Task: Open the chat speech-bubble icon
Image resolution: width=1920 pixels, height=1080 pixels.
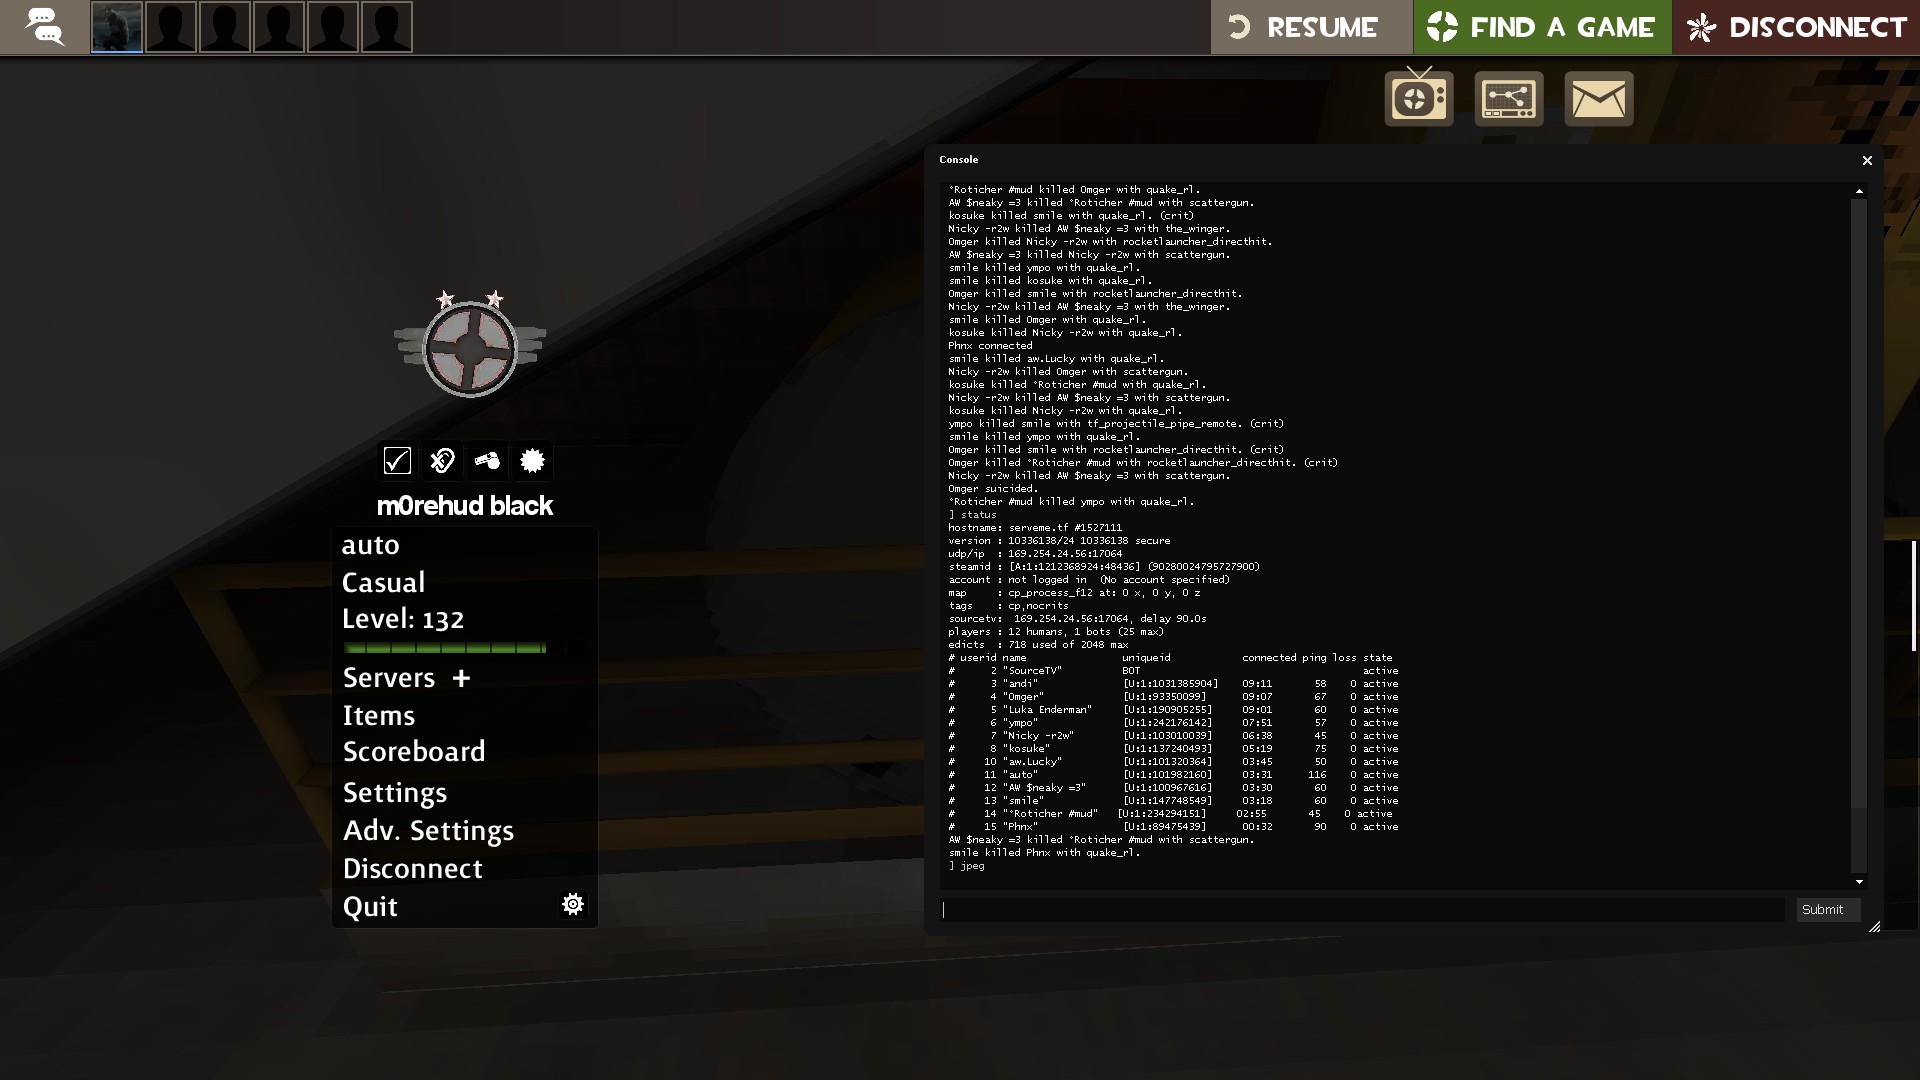Action: click(x=44, y=27)
